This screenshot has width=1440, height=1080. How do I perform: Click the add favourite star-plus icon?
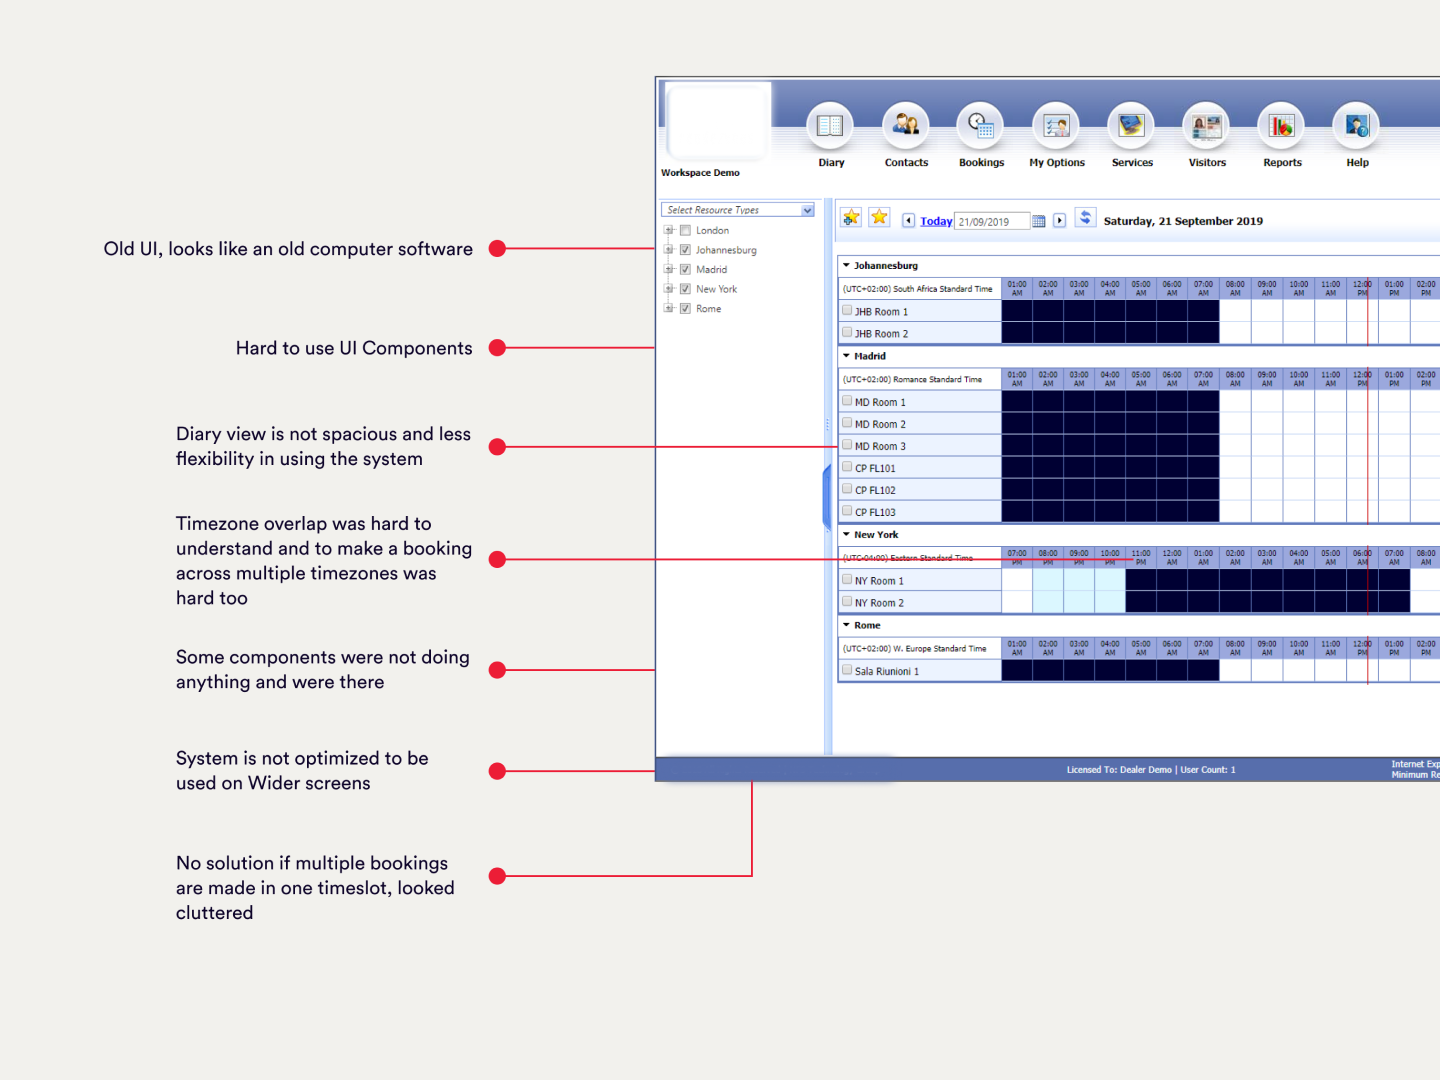point(851,217)
